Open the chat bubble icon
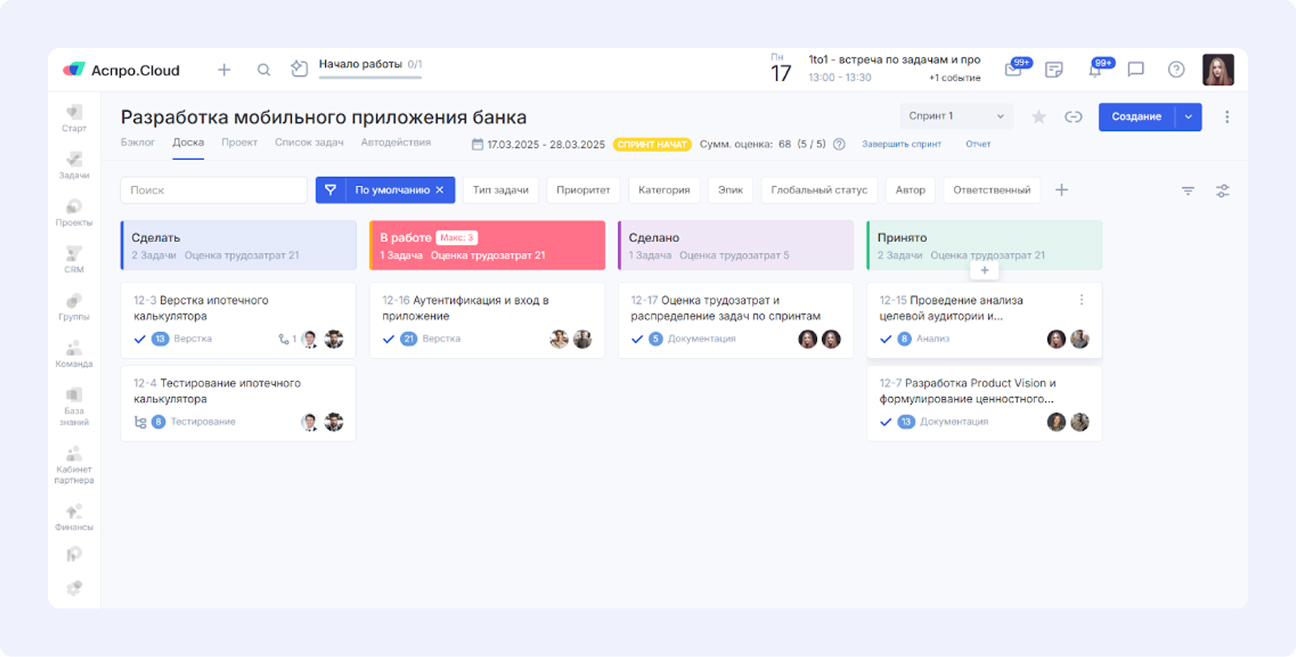The width and height of the screenshot is (1296, 657). pyautogui.click(x=1136, y=70)
